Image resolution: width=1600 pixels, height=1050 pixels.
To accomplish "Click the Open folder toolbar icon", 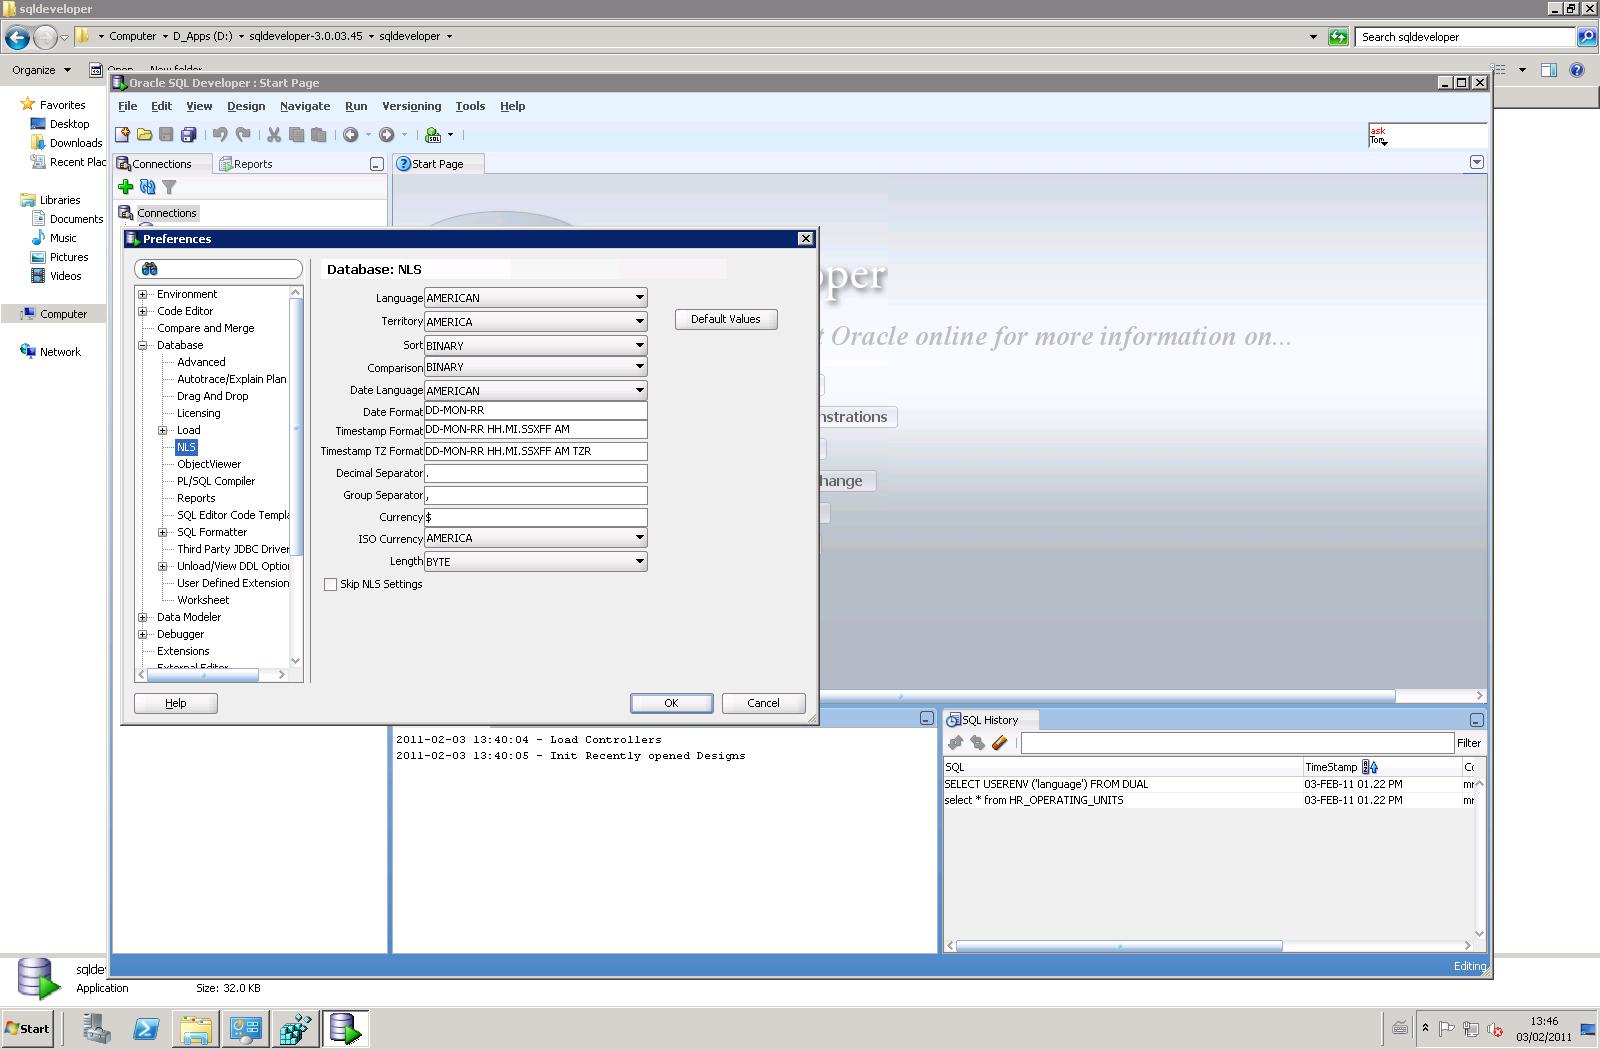I will (145, 135).
